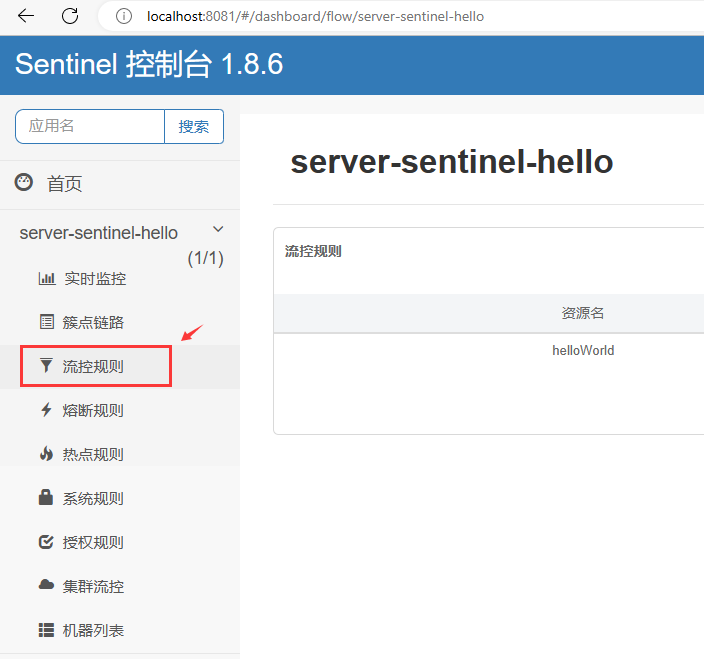Screen dimensions: 704x659
Task: Click the table list icon for 机器列表
Action: click(46, 630)
